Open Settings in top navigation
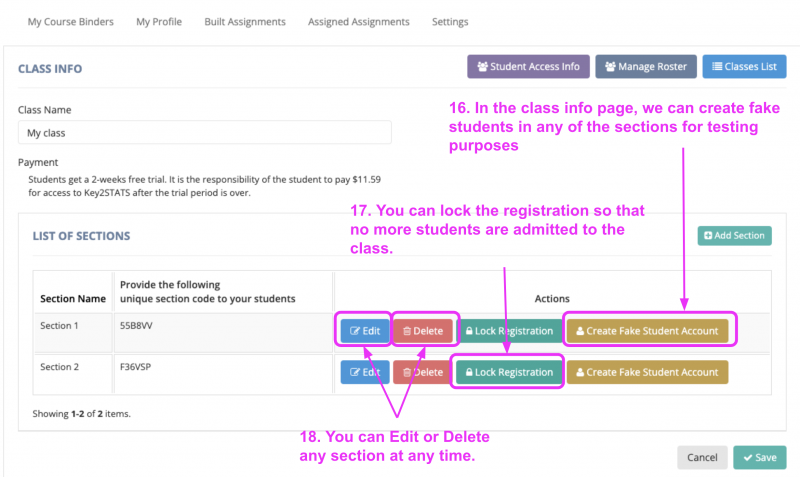This screenshot has height=477, width=800. 450,22
